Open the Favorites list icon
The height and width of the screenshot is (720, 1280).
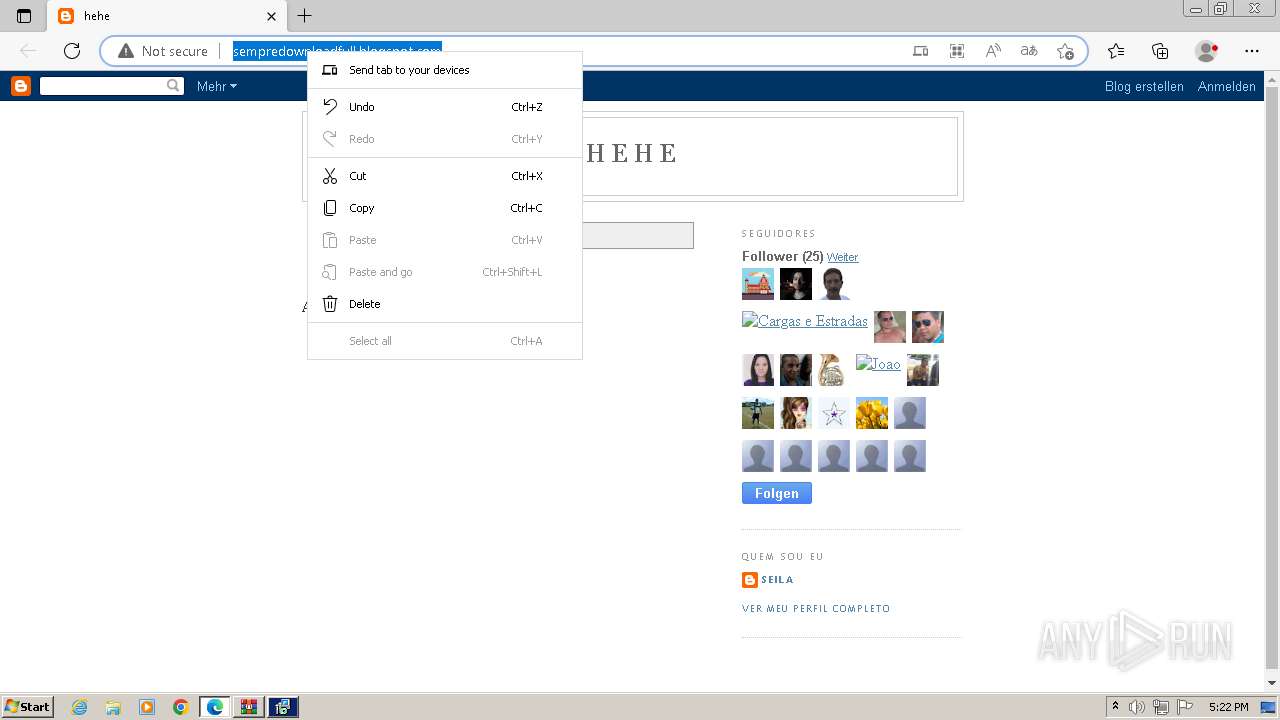(x=1116, y=51)
